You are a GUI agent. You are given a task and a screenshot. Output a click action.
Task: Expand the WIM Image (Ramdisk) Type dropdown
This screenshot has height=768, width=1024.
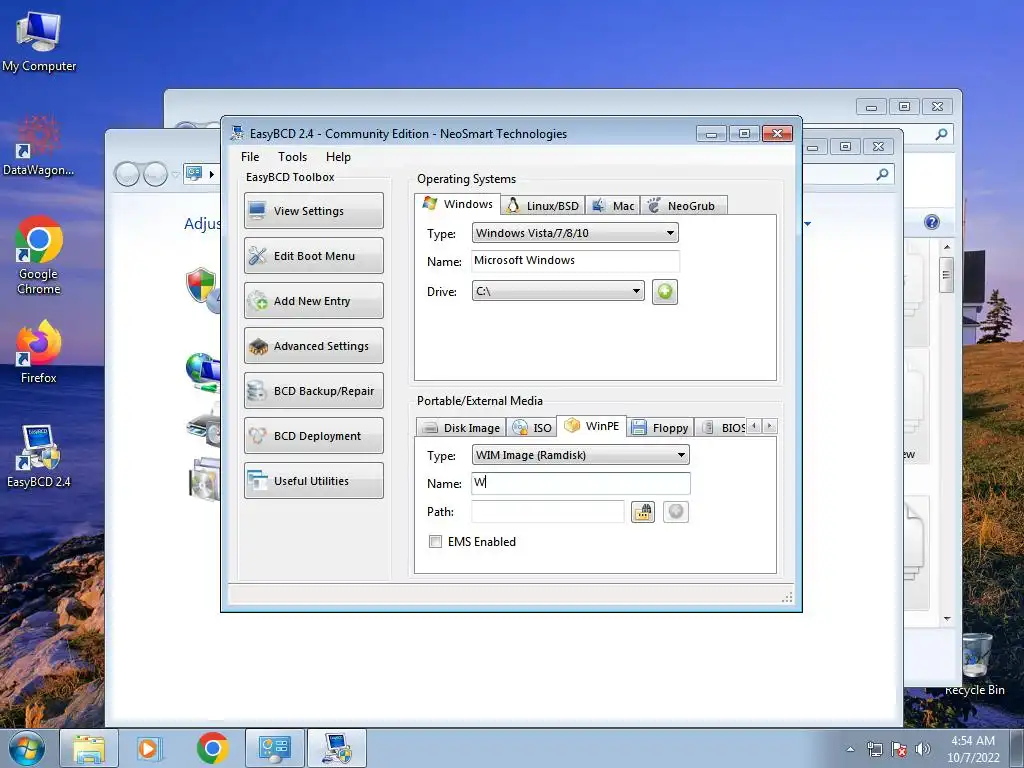580,455
